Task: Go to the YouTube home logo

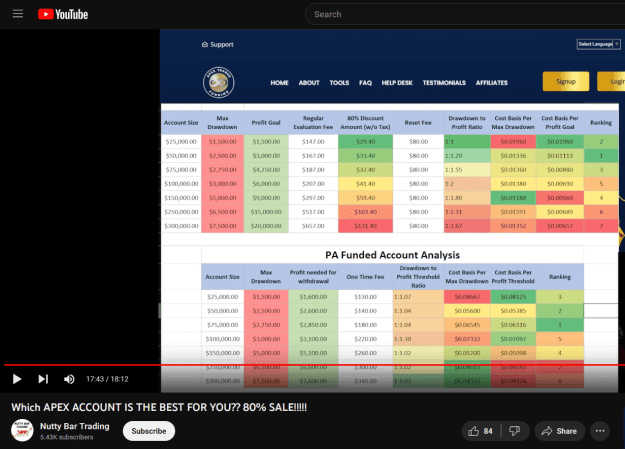Action: (x=63, y=14)
